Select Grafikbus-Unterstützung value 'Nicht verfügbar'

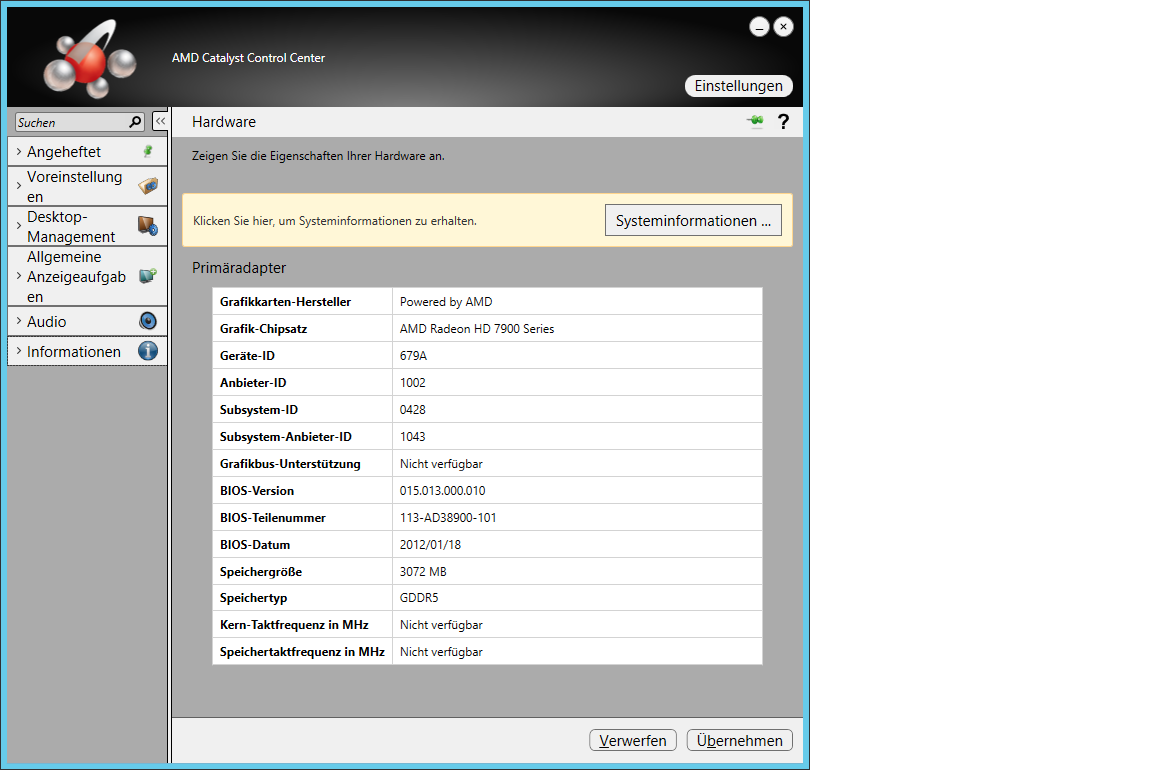tap(441, 464)
